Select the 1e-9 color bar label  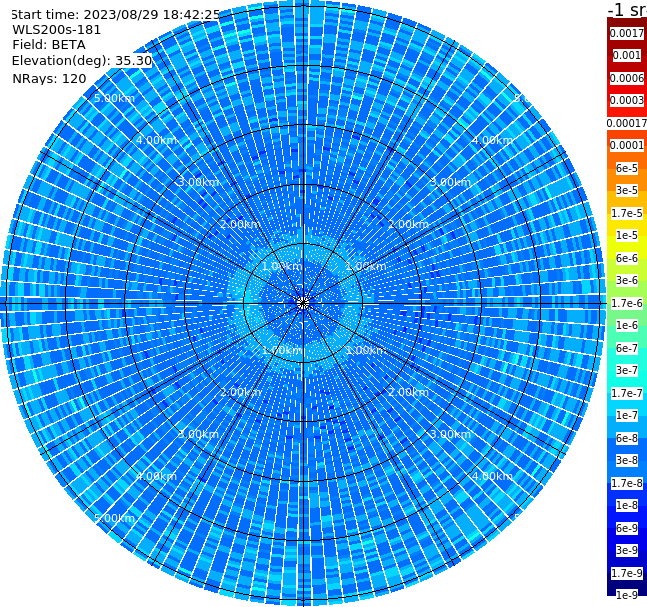click(627, 595)
